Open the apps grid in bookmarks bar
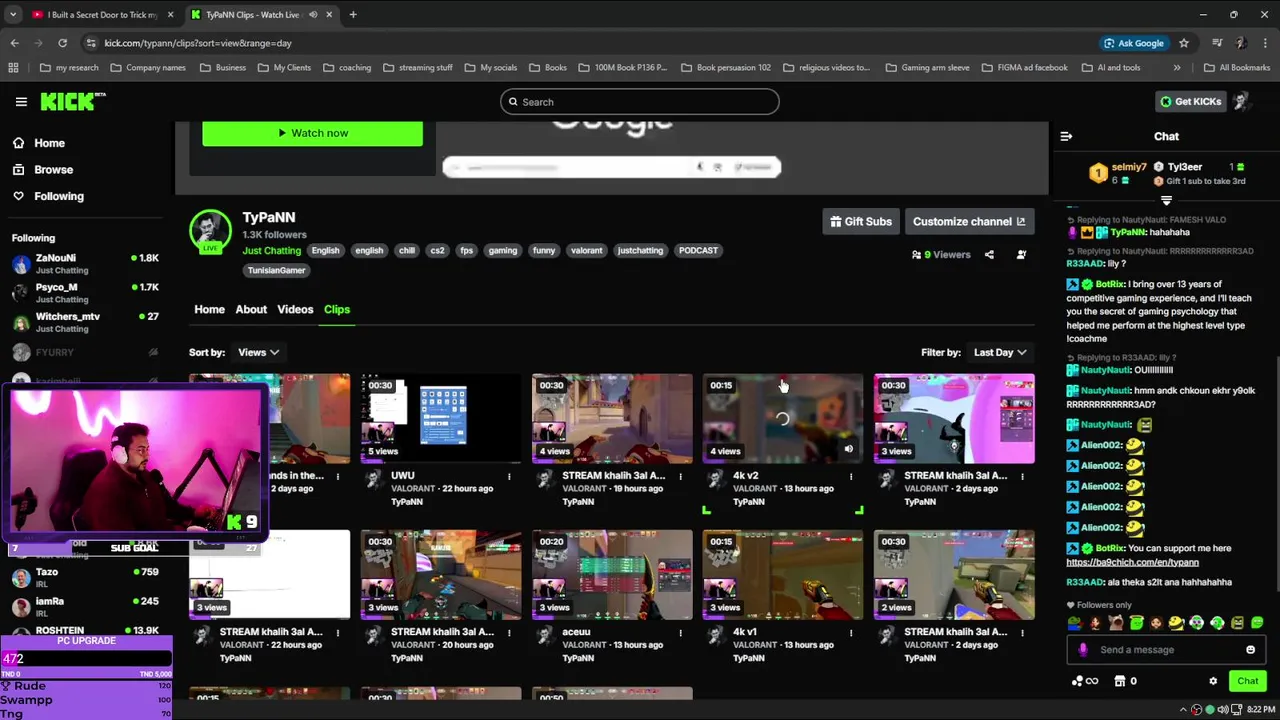Screen dimensions: 1280x720 point(13,68)
